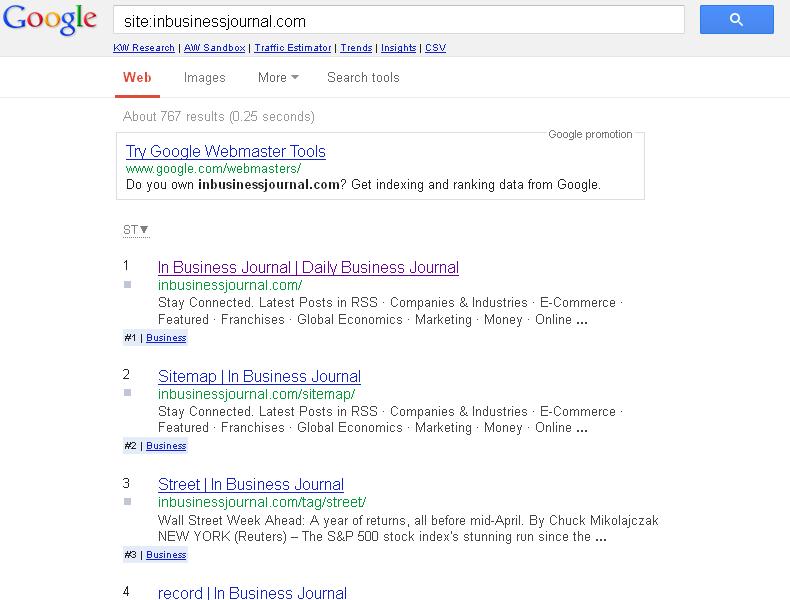Select the Web tab
This screenshot has width=790, height=600.
(137, 78)
